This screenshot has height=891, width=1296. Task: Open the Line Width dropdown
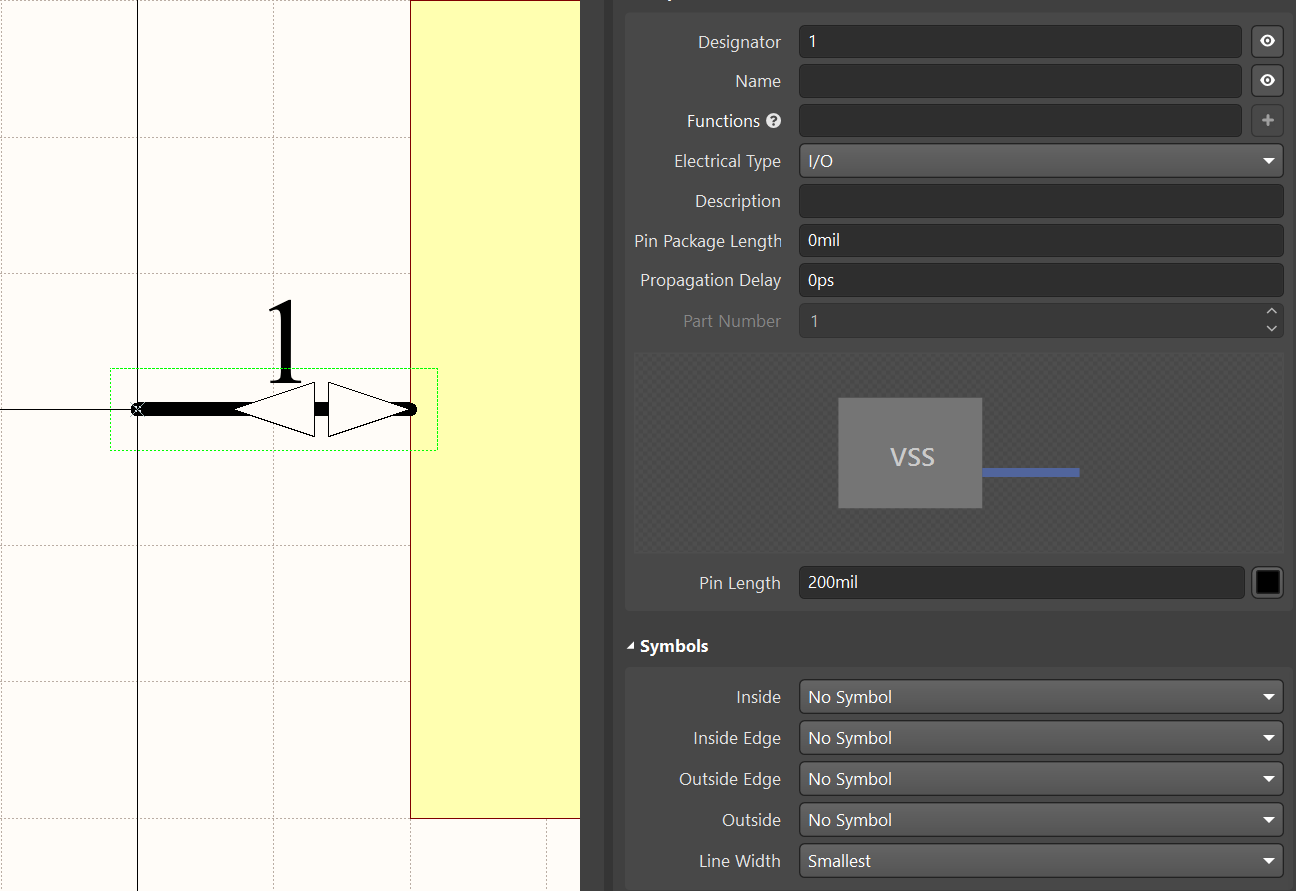click(x=1267, y=860)
